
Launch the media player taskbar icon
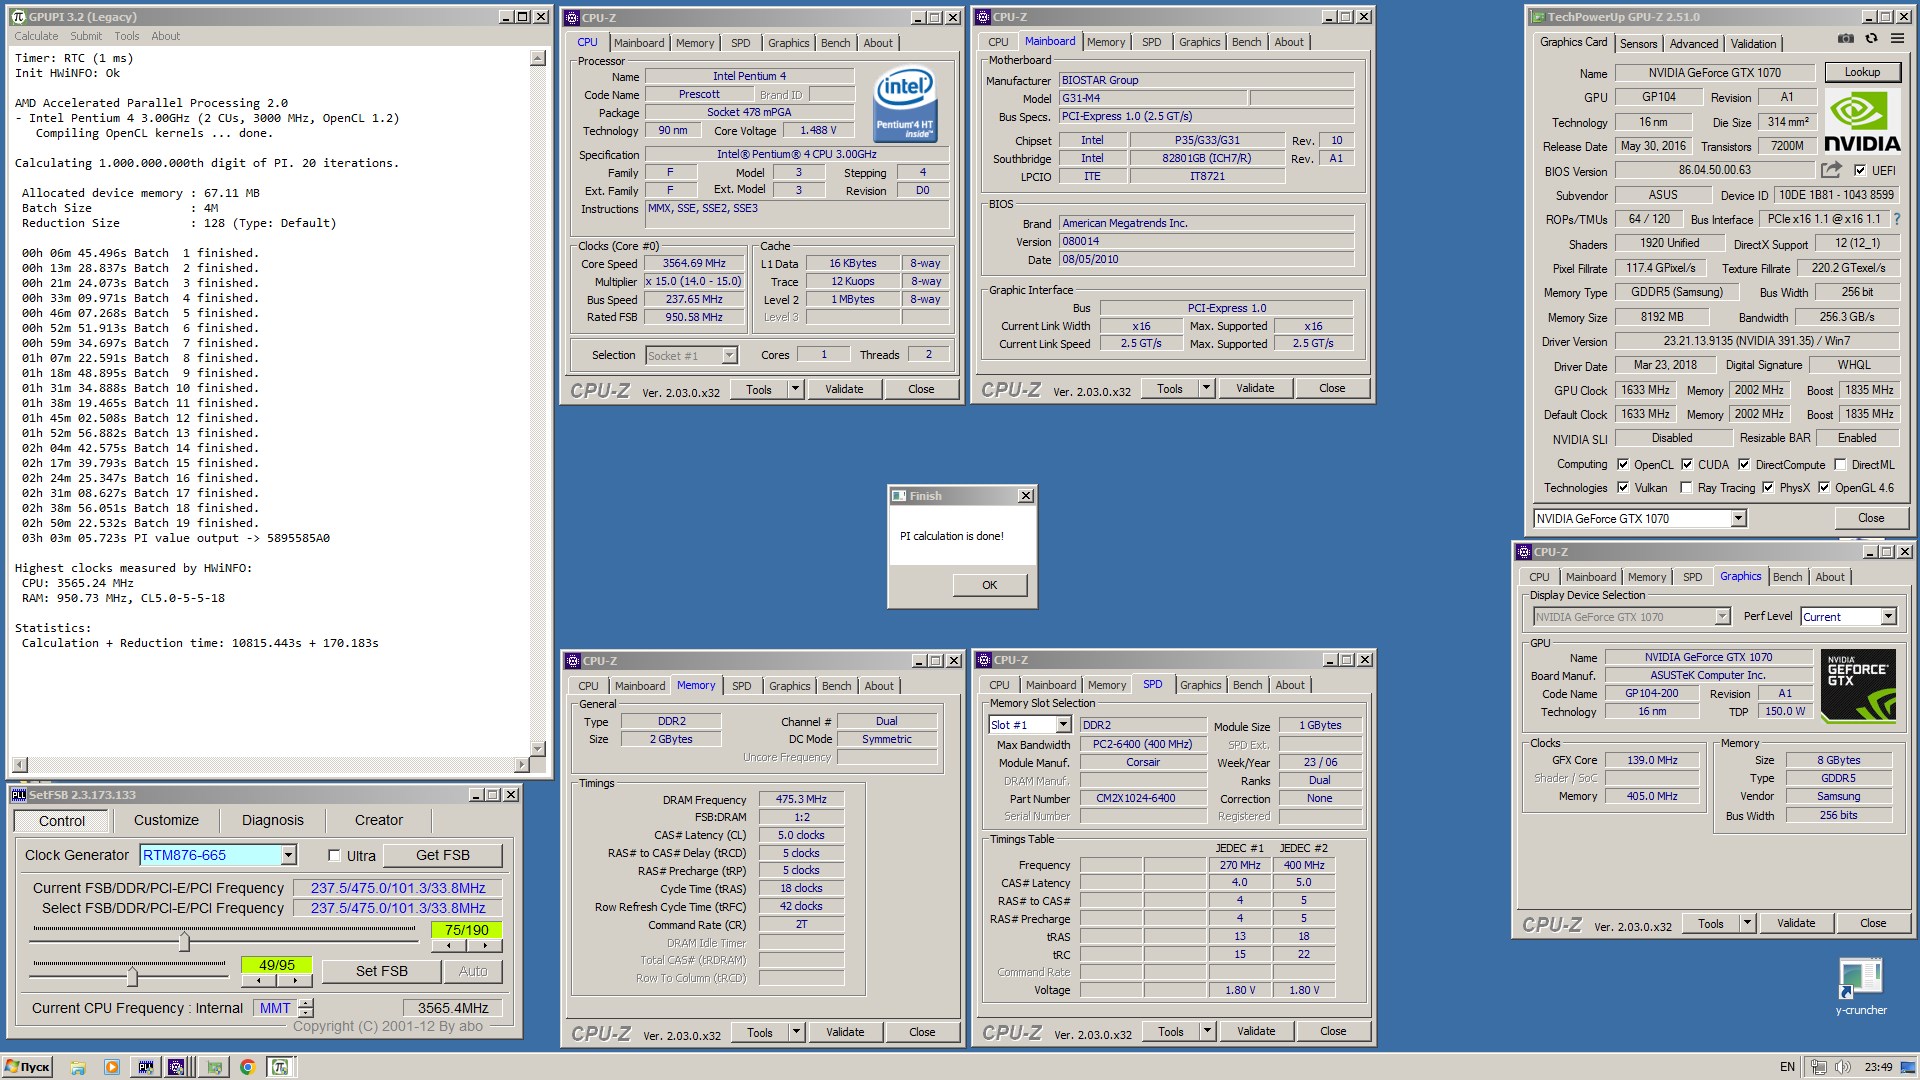112,1067
